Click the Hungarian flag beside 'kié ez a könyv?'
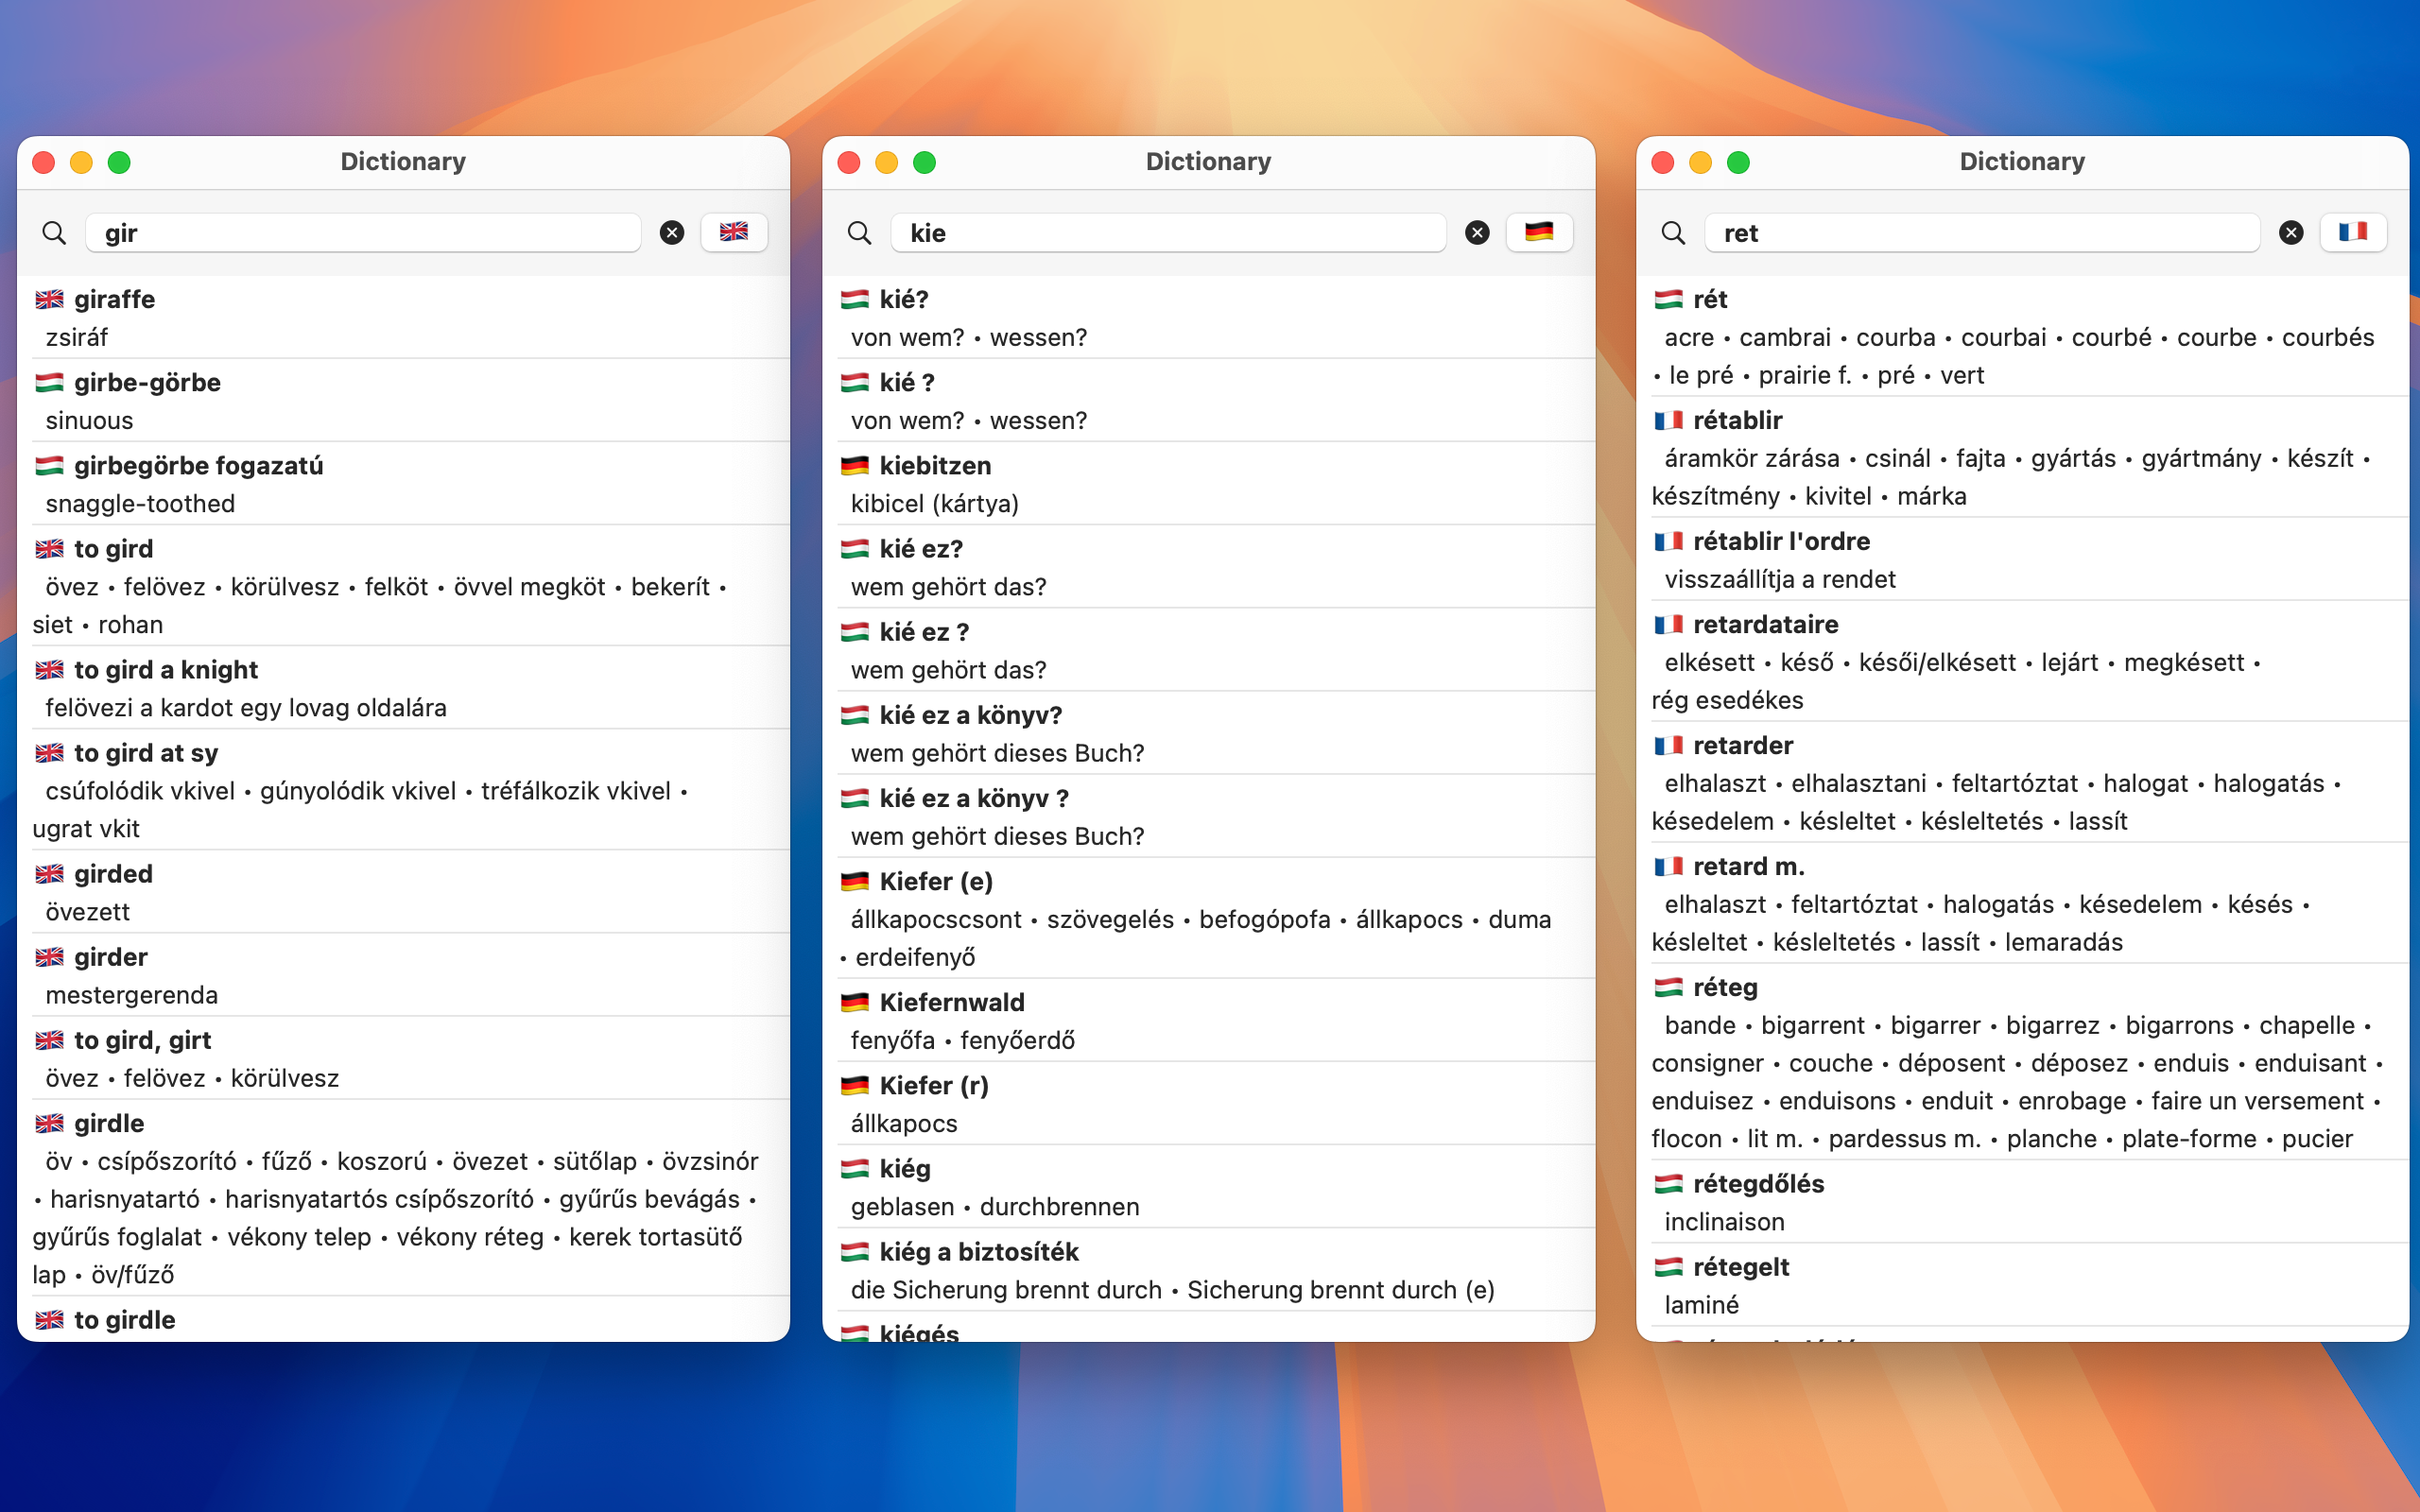 point(854,715)
